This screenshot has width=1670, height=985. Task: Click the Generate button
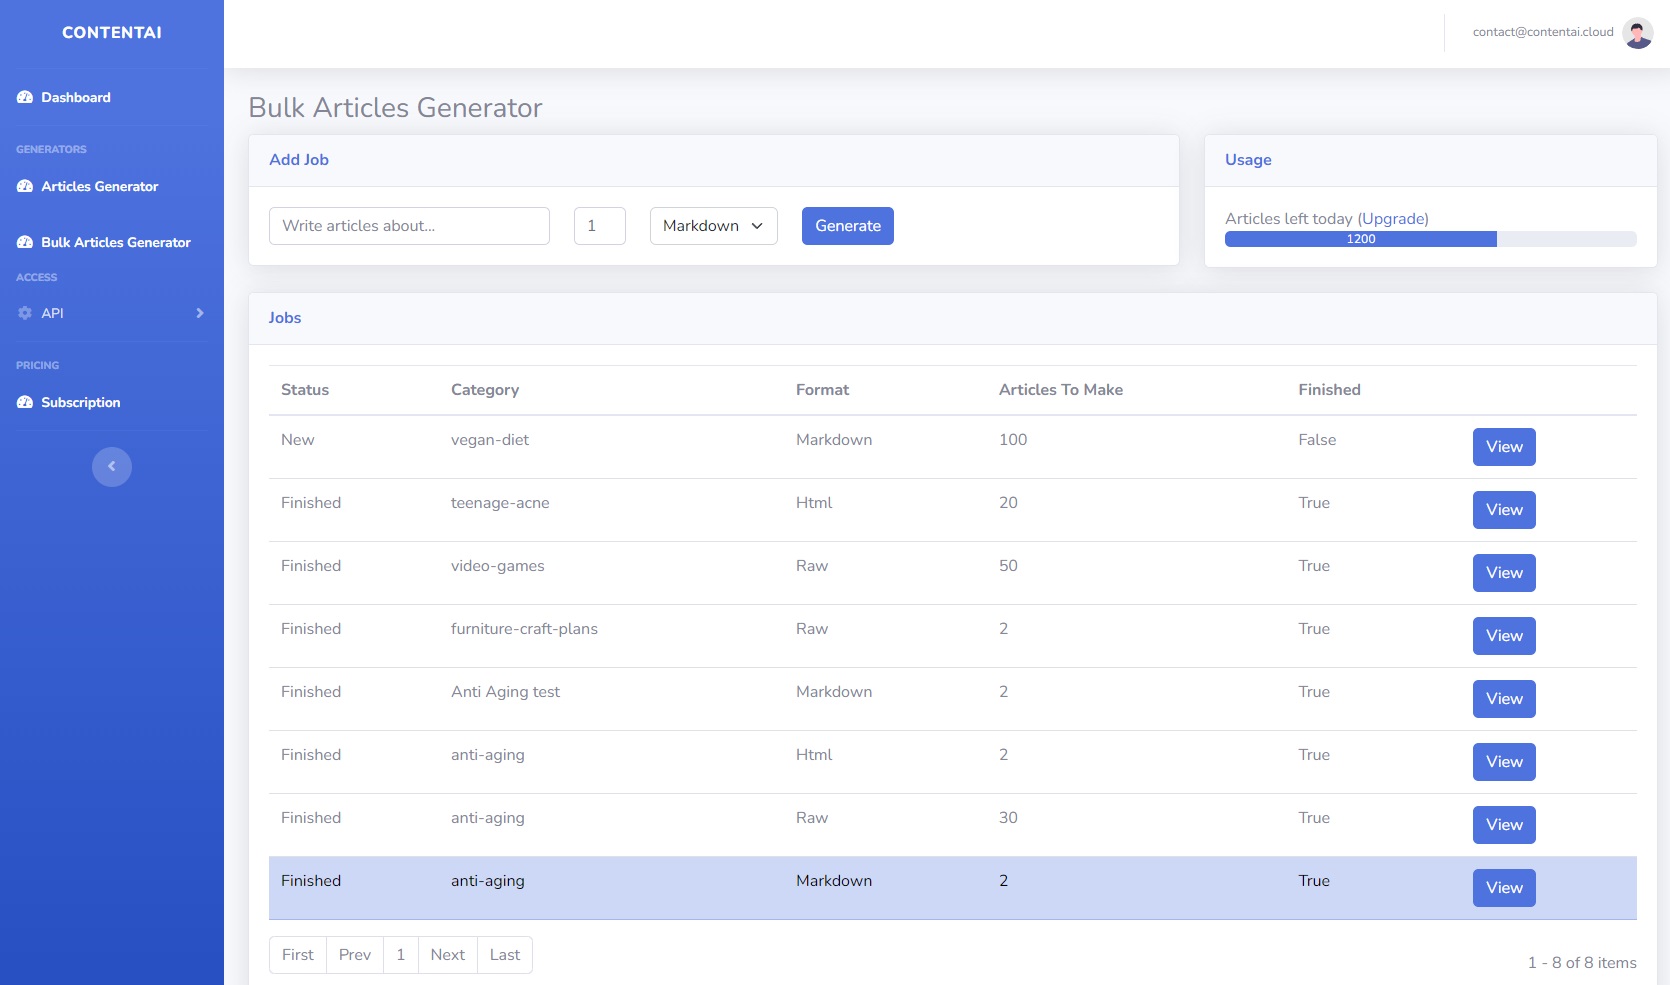tap(847, 225)
